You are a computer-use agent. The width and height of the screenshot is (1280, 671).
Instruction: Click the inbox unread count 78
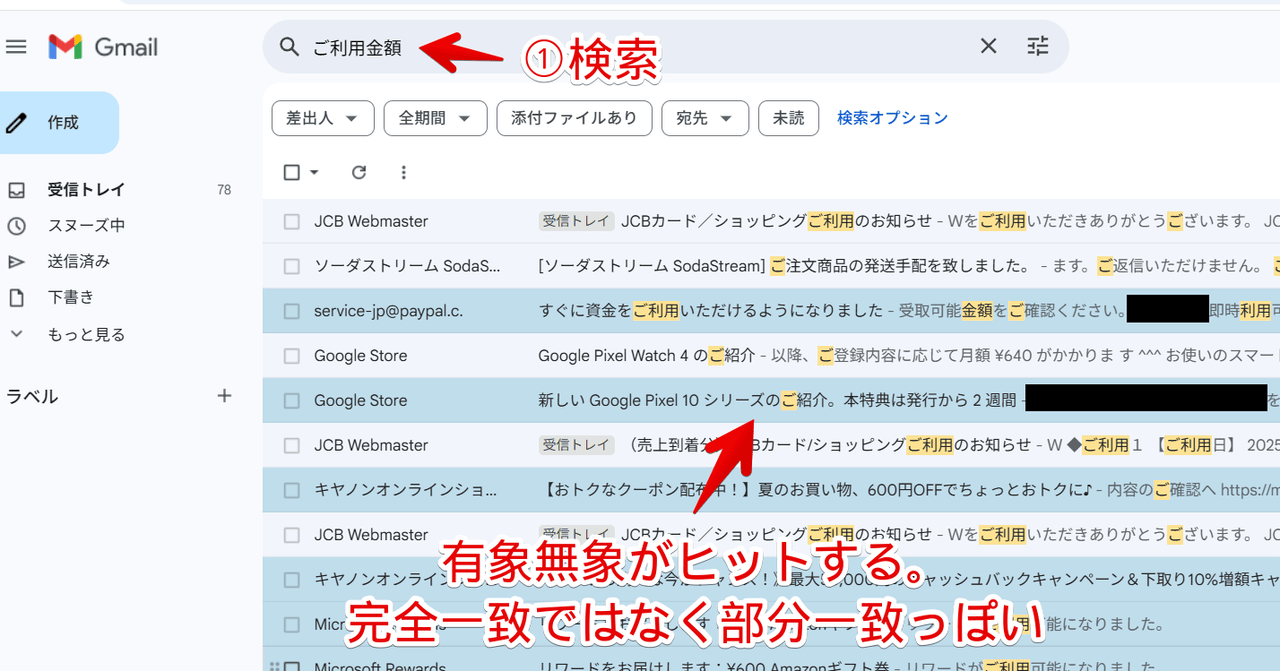224,190
